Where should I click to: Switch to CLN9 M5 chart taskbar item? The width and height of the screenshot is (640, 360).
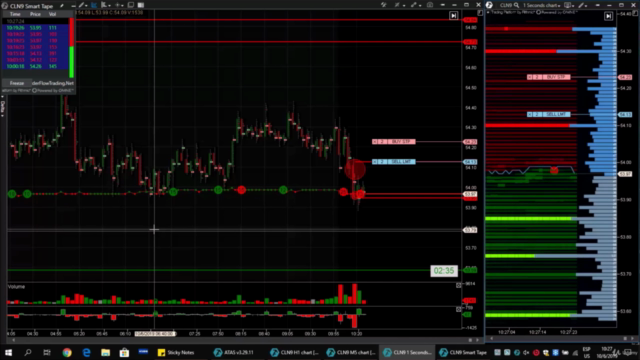(351, 352)
